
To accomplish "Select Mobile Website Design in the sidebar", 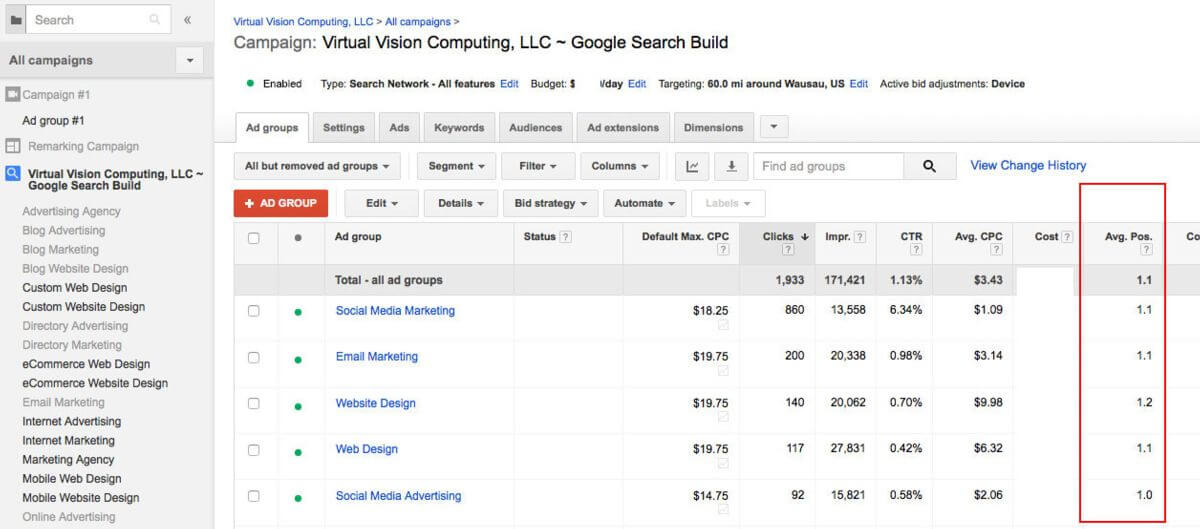I will 81,498.
